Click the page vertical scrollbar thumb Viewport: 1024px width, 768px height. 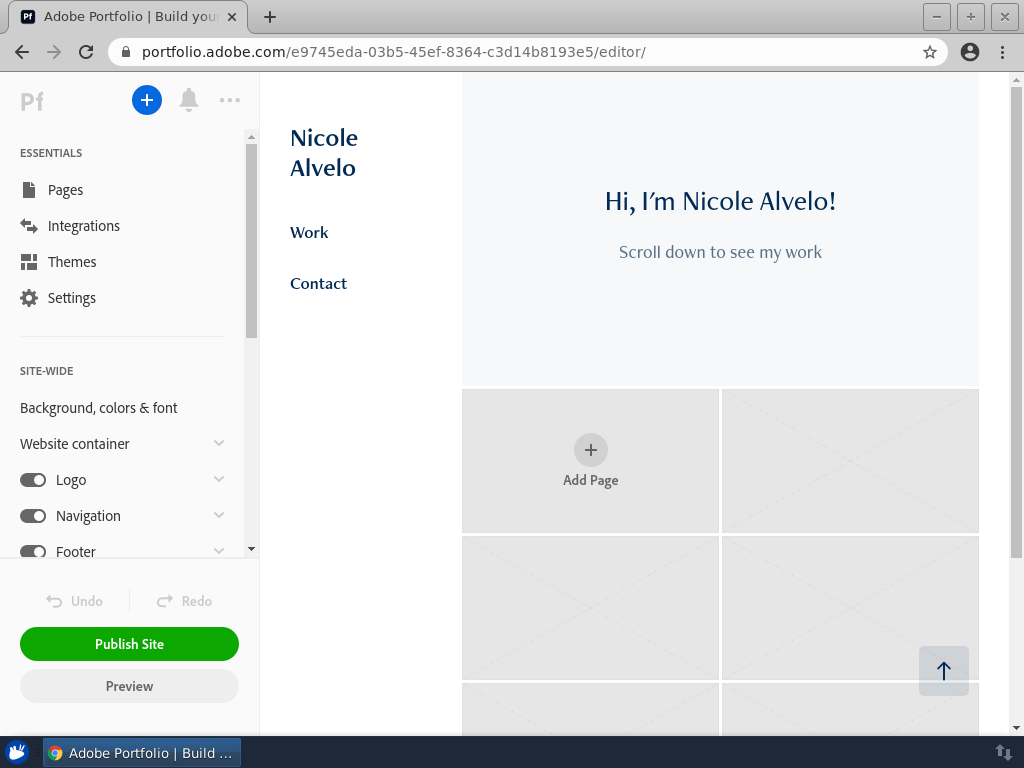[x=1016, y=322]
